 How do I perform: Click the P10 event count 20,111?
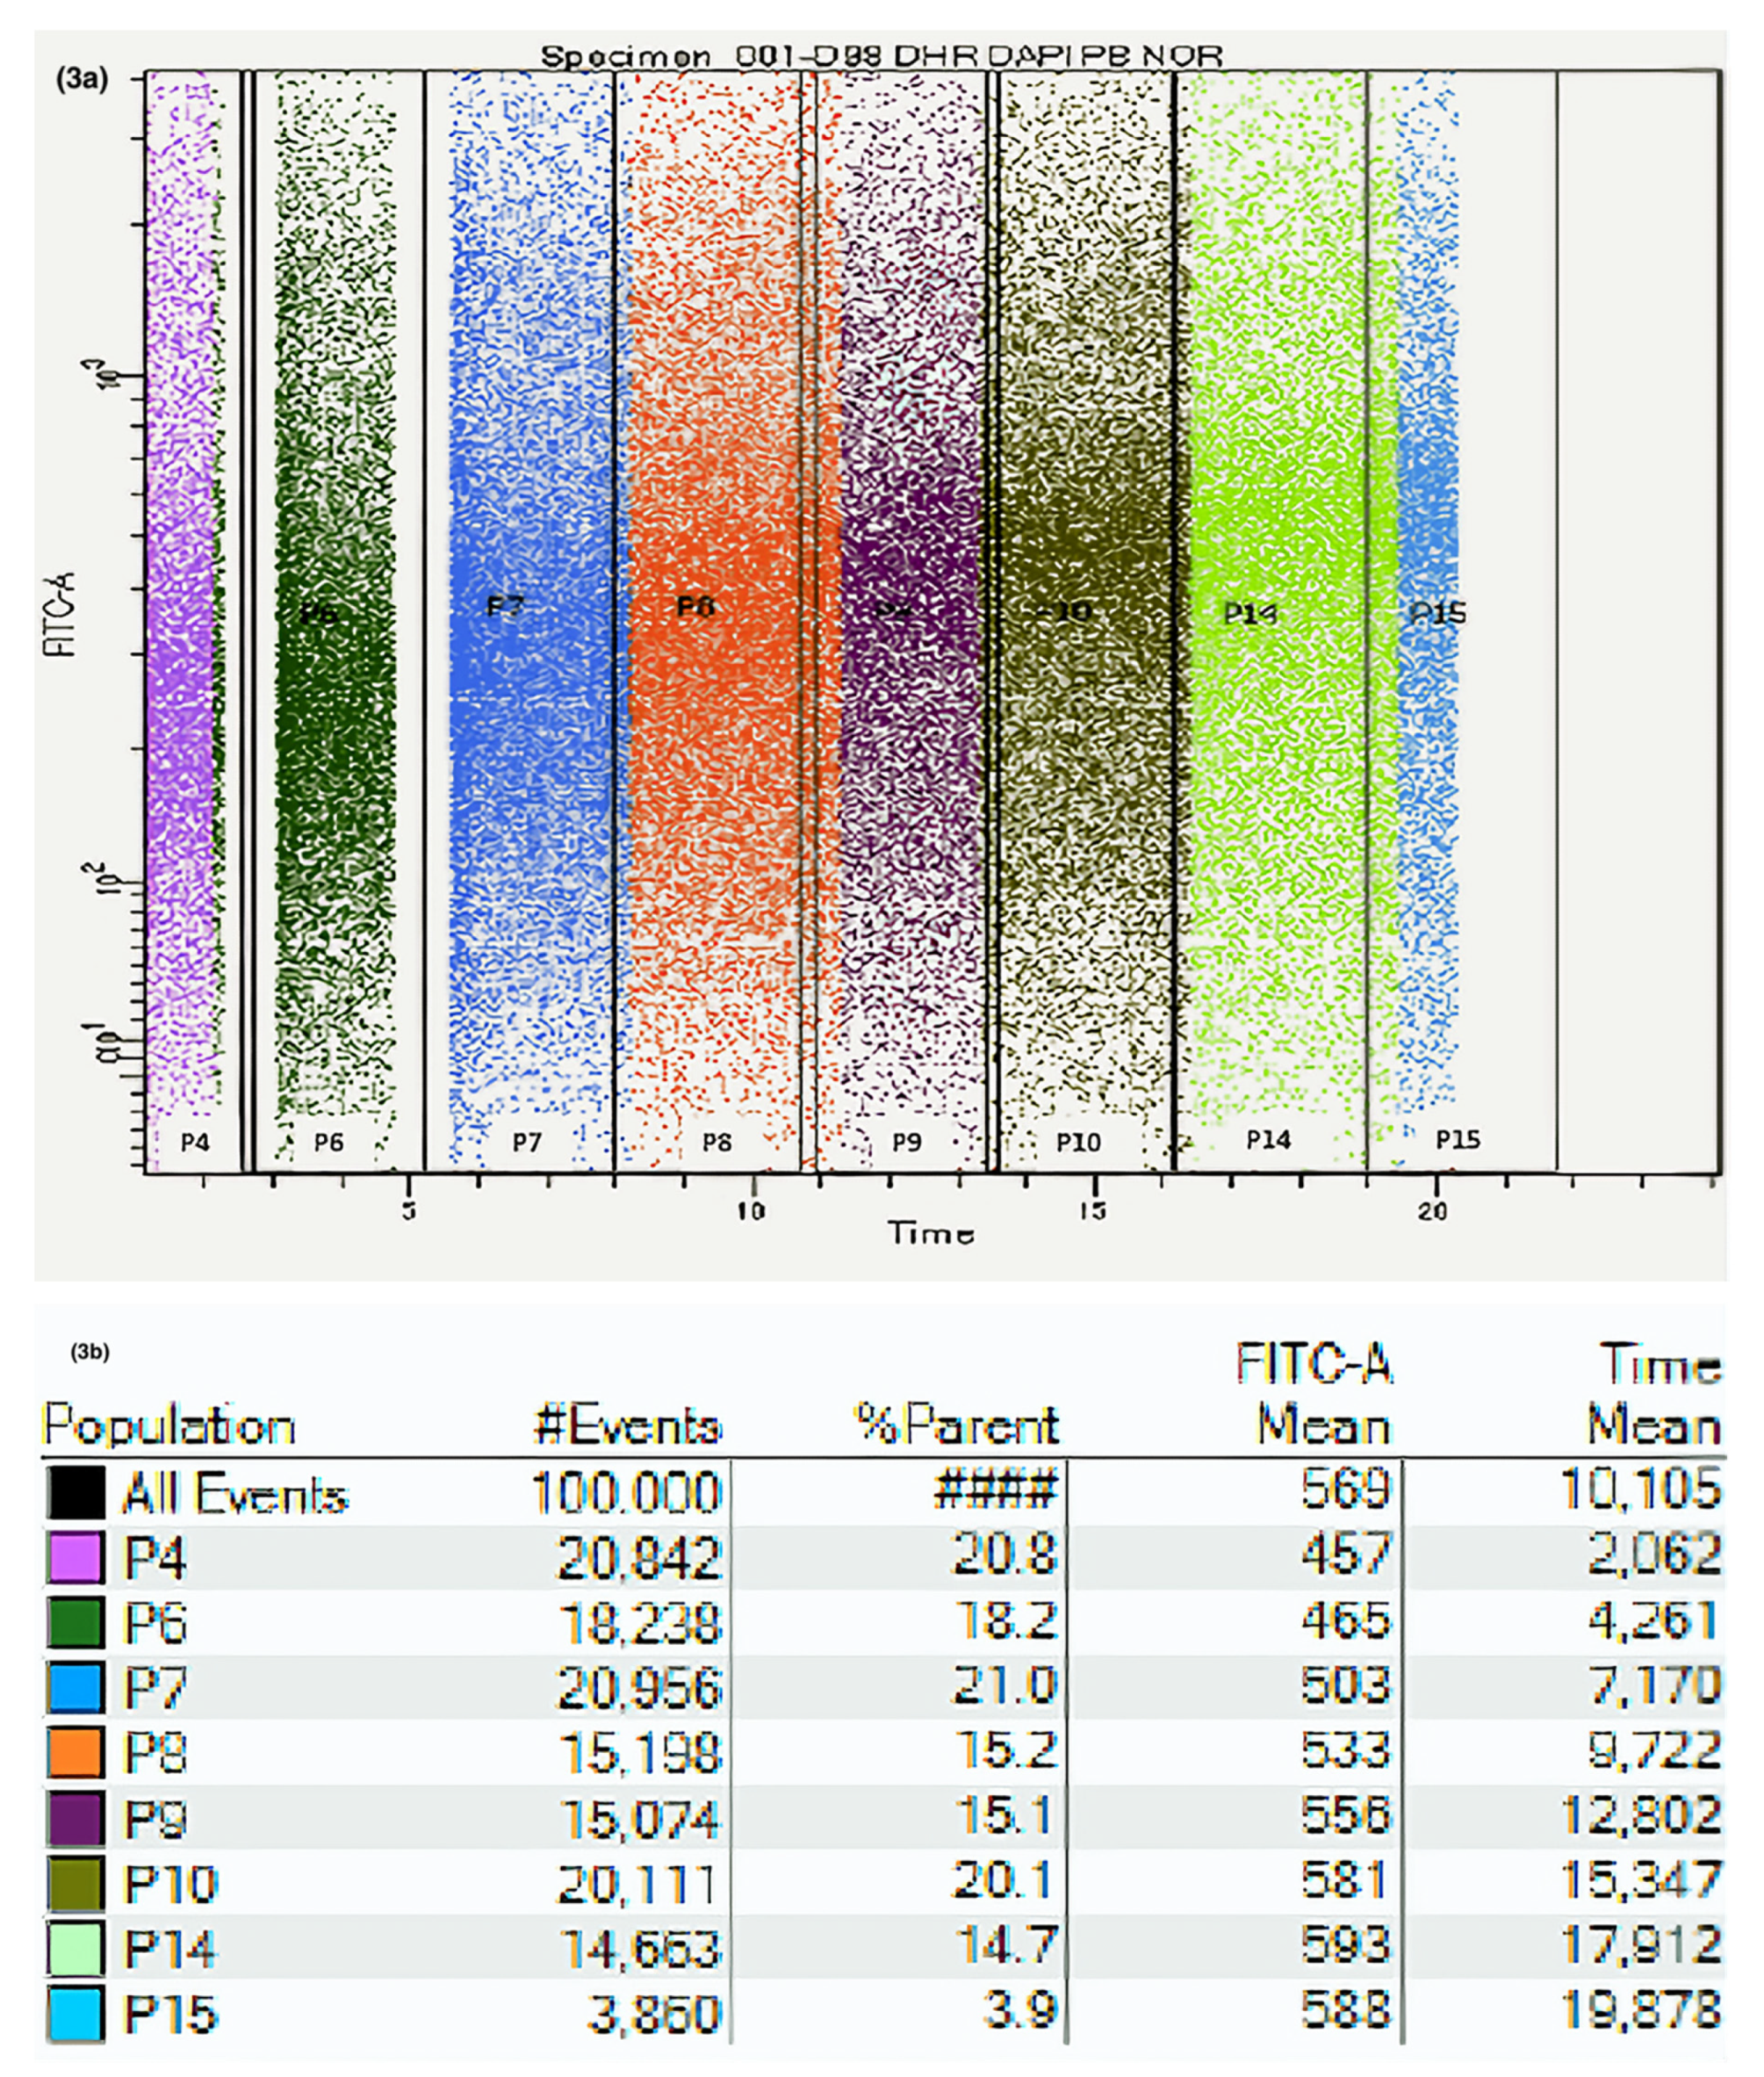click(636, 1885)
